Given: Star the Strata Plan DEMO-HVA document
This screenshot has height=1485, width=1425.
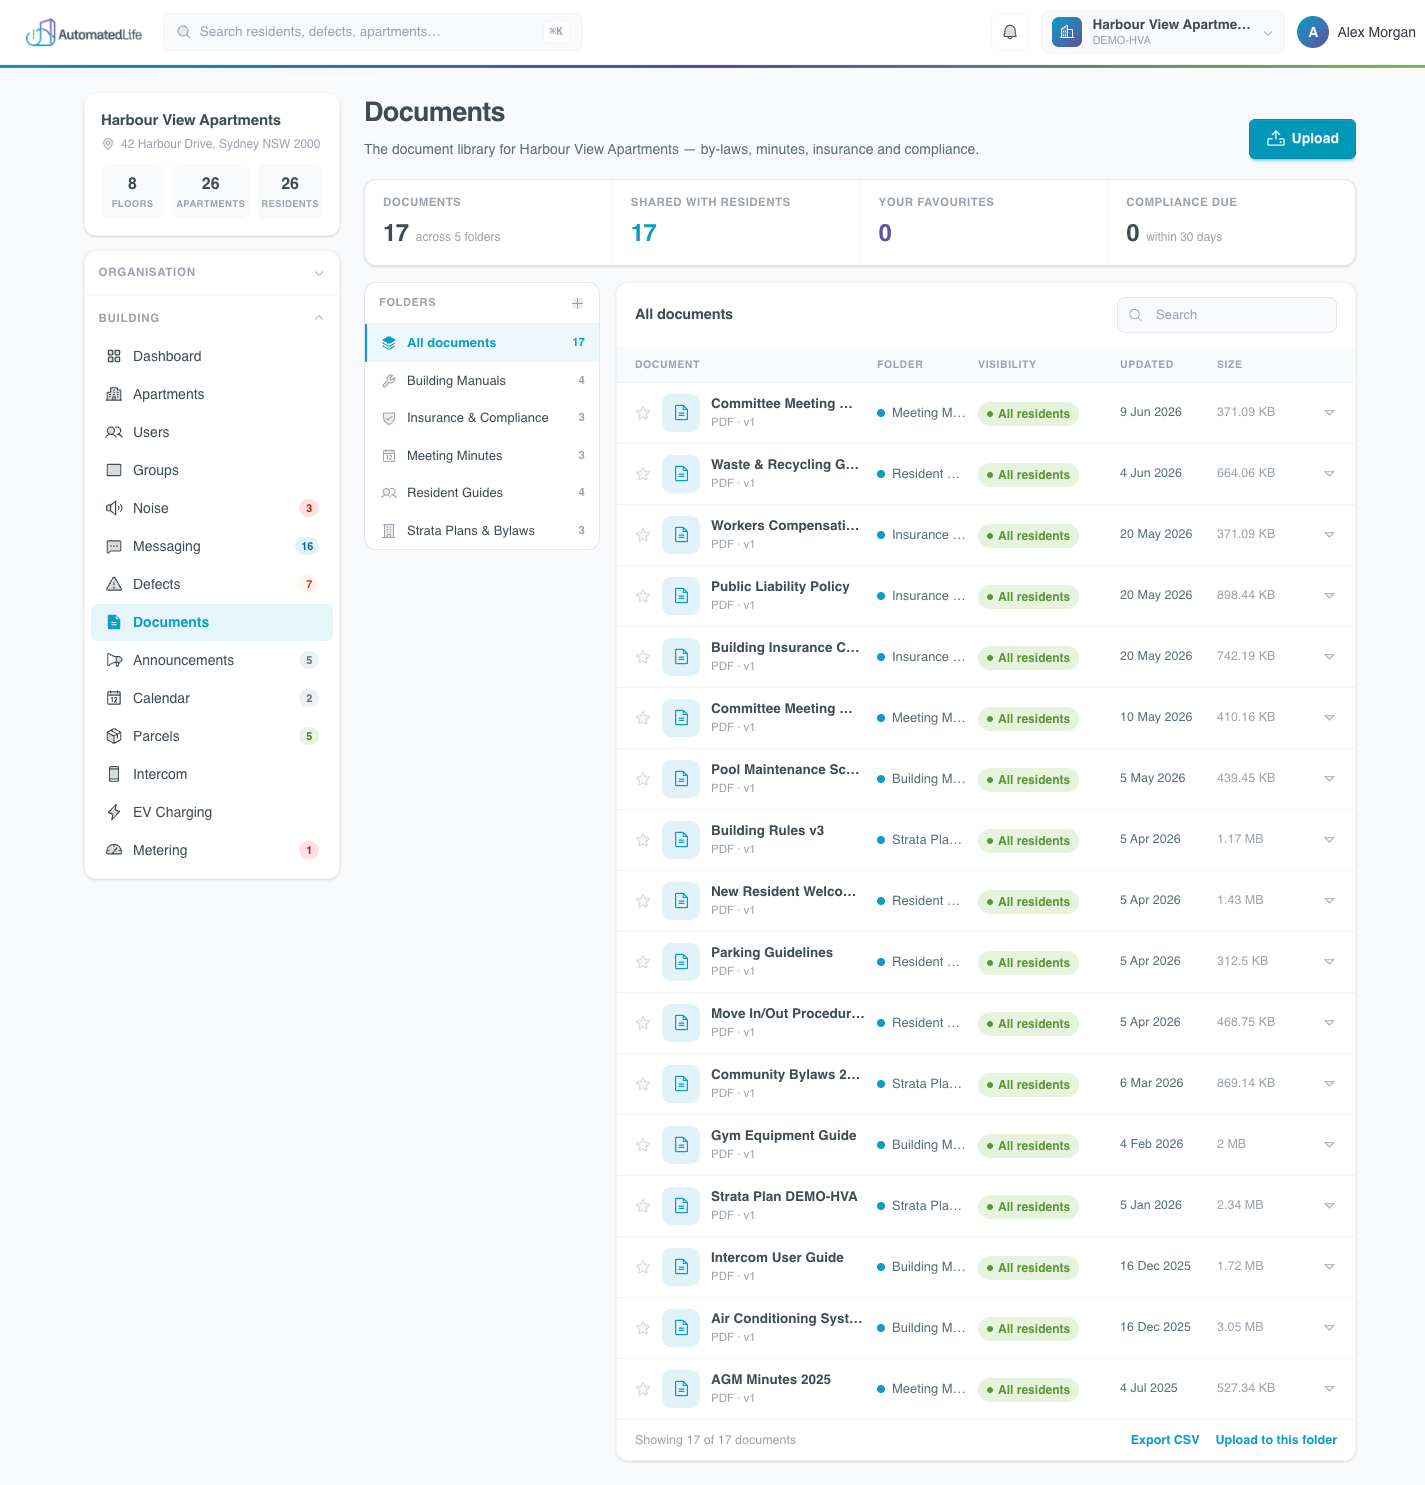Looking at the screenshot, I should [x=643, y=1206].
